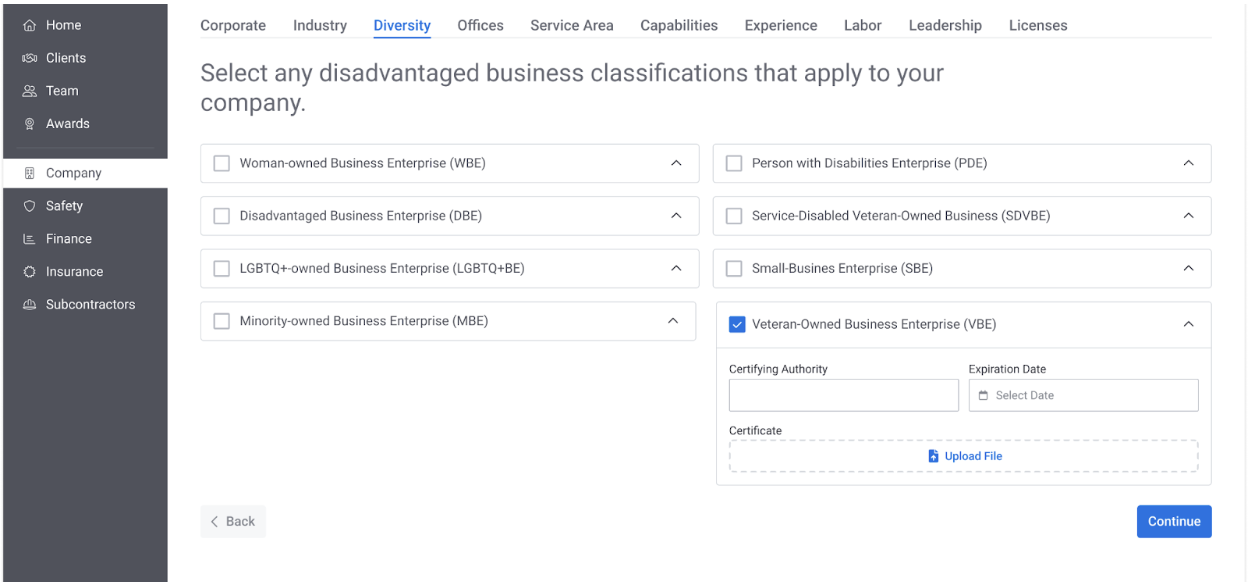Click Upload File for the certificate
Image resolution: width=1248 pixels, height=582 pixels.
point(964,456)
